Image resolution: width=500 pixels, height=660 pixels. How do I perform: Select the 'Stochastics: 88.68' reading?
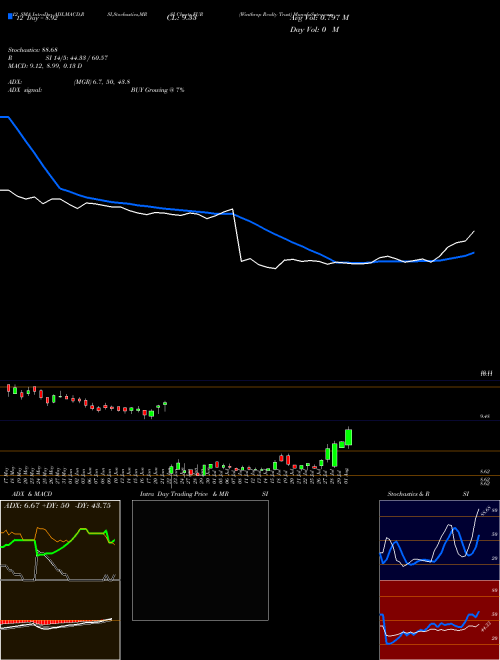pos(33,50)
